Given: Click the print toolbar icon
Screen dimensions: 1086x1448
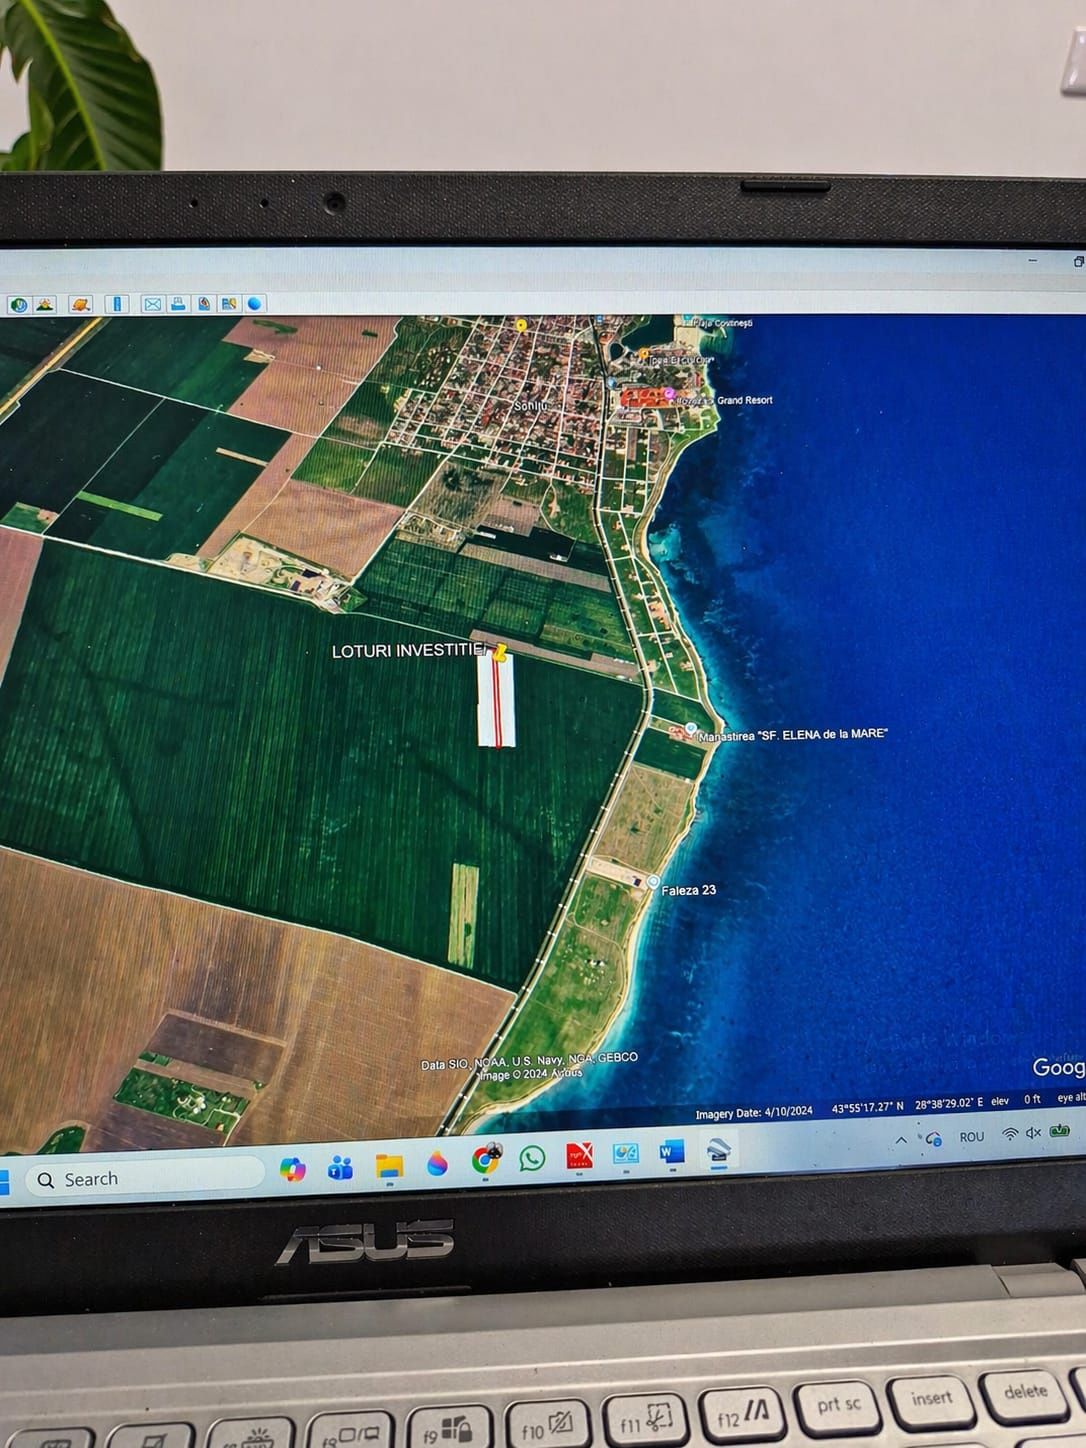Looking at the screenshot, I should coord(178,304).
